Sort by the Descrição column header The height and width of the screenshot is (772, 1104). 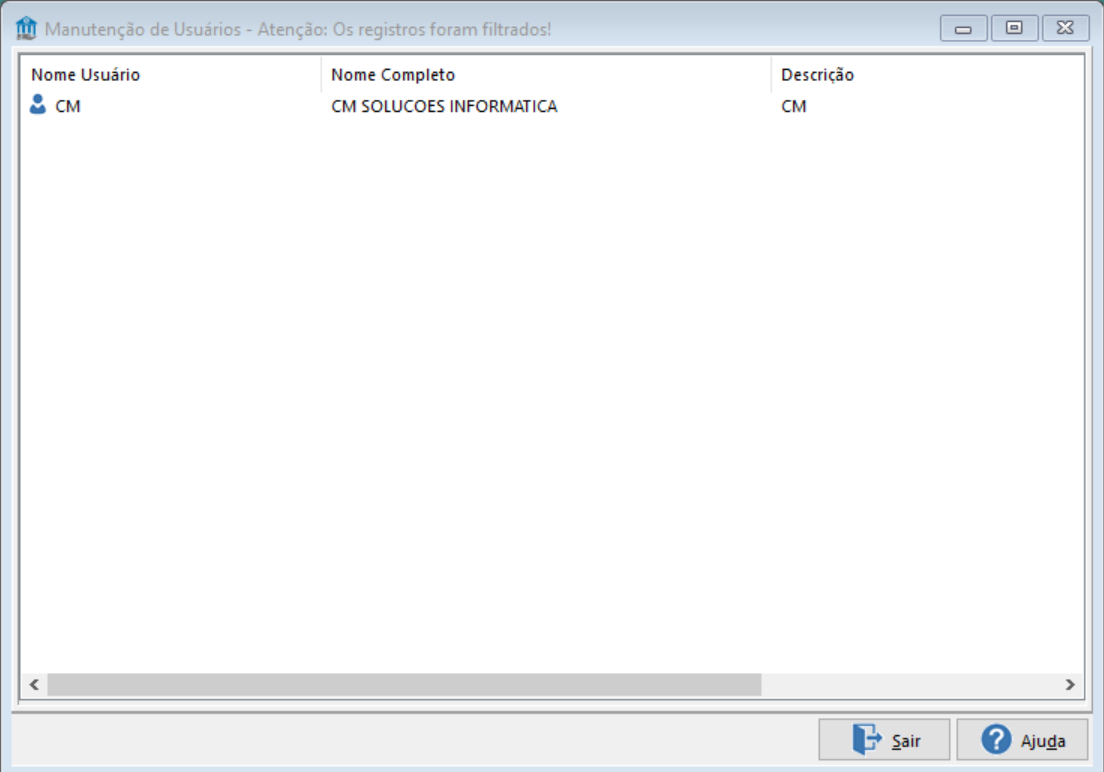(927, 75)
